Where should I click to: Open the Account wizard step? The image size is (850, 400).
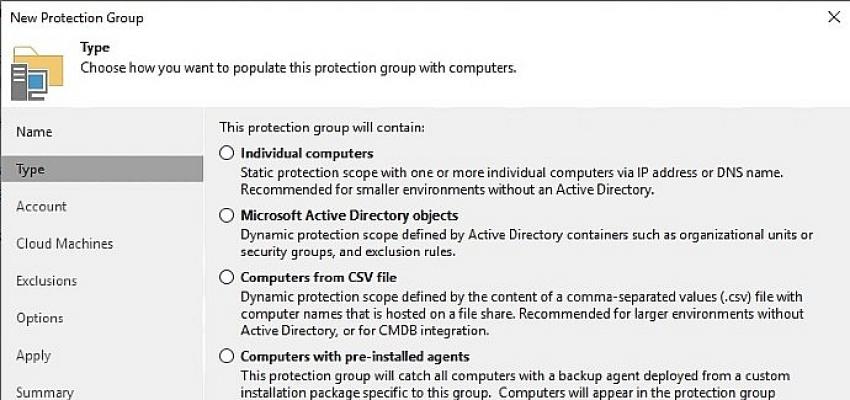pos(41,206)
